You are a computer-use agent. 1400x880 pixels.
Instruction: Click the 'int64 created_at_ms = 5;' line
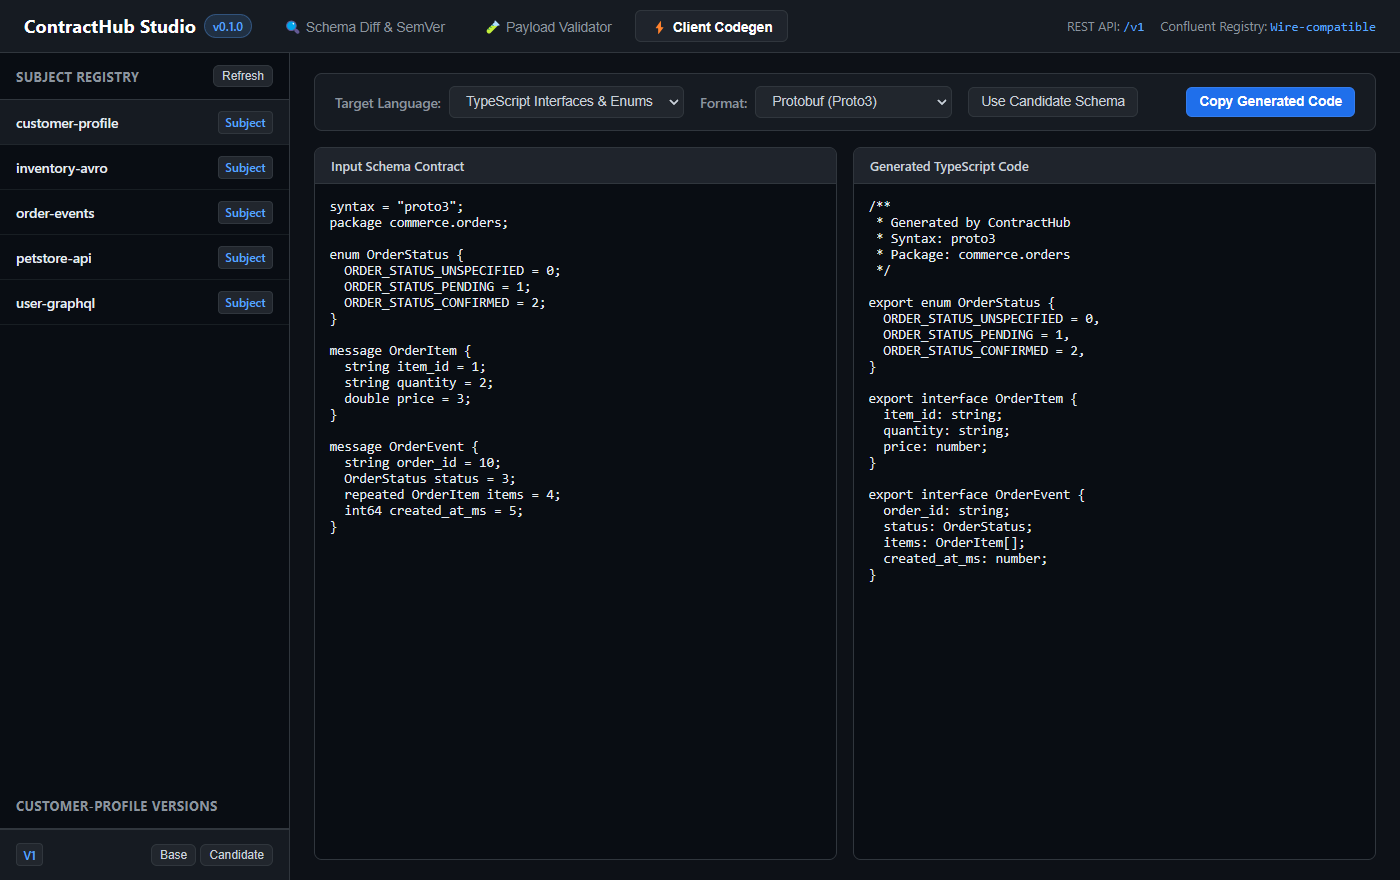click(434, 511)
